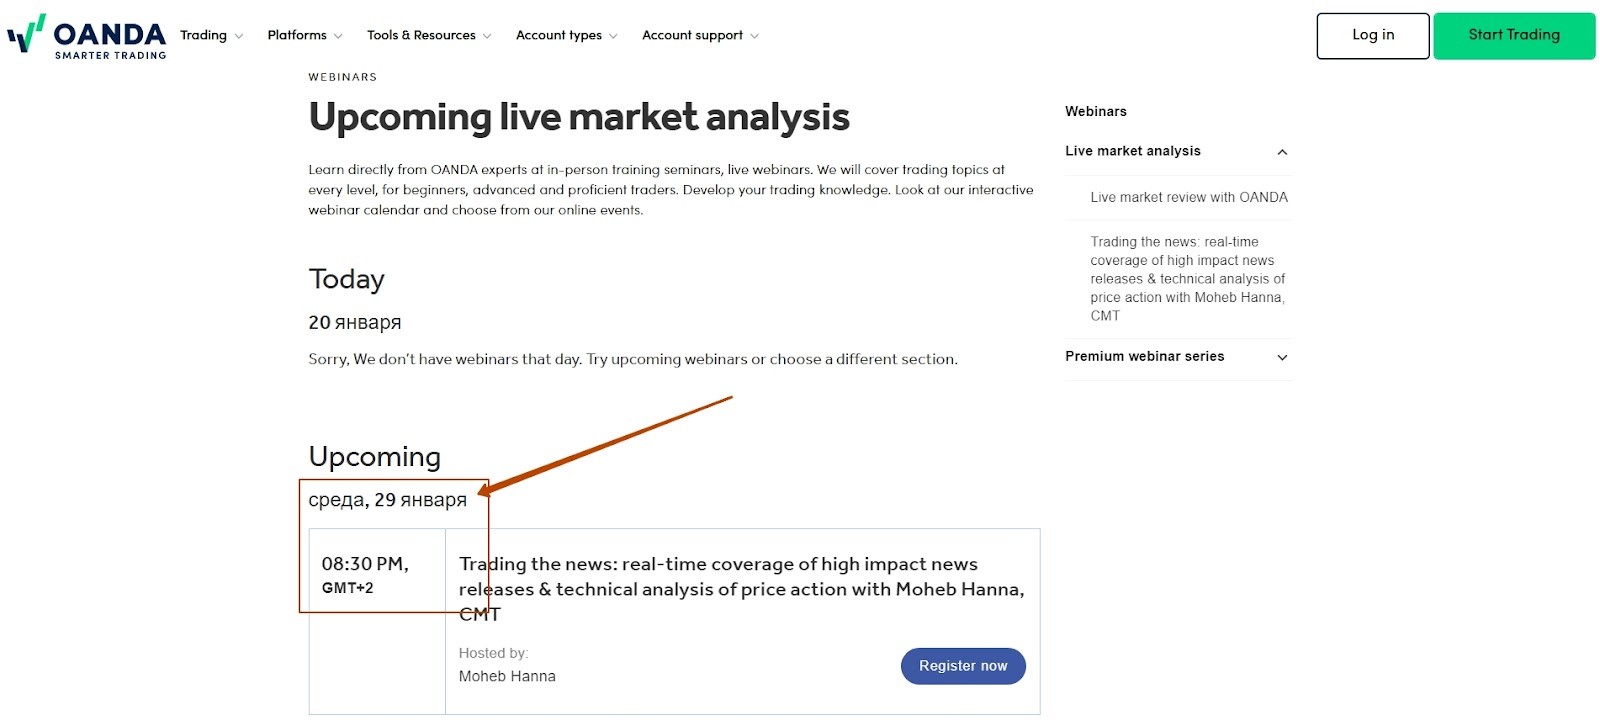Viewport: 1600px width, 726px height.
Task: Open the Platforms dropdown menu
Action: tap(305, 35)
